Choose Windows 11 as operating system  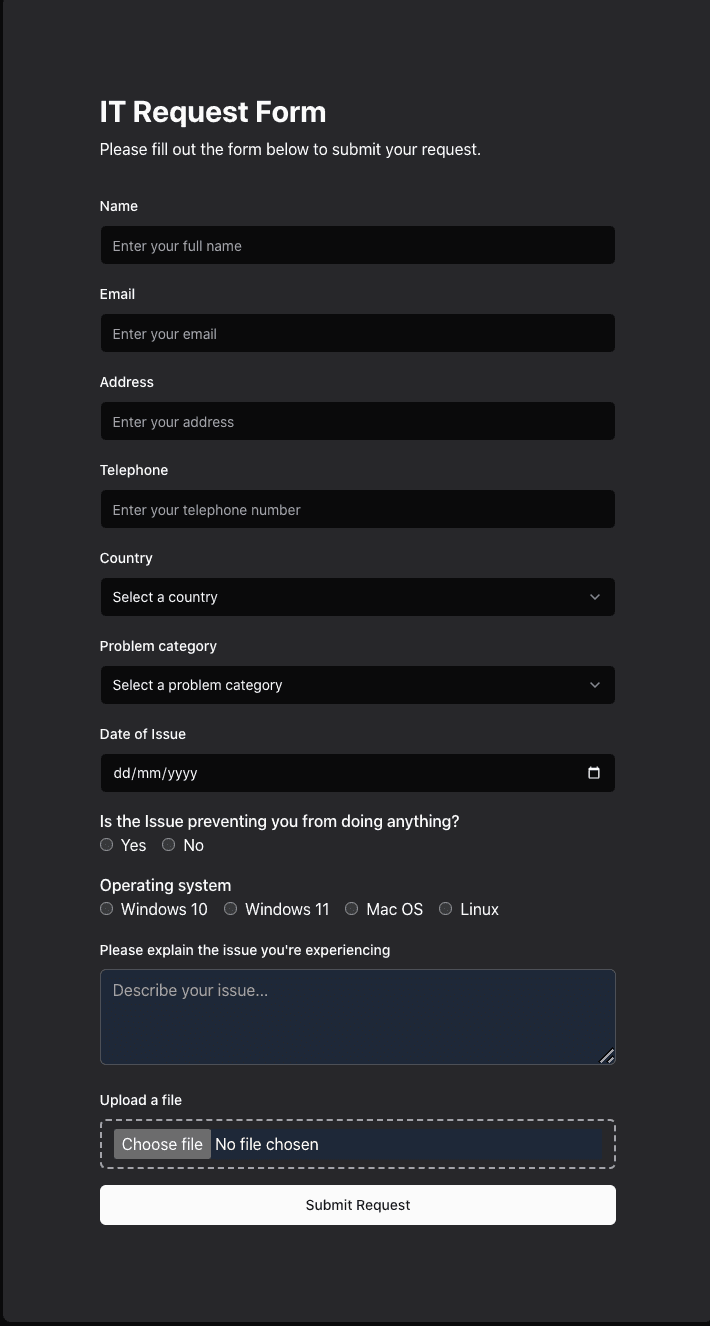(x=230, y=908)
